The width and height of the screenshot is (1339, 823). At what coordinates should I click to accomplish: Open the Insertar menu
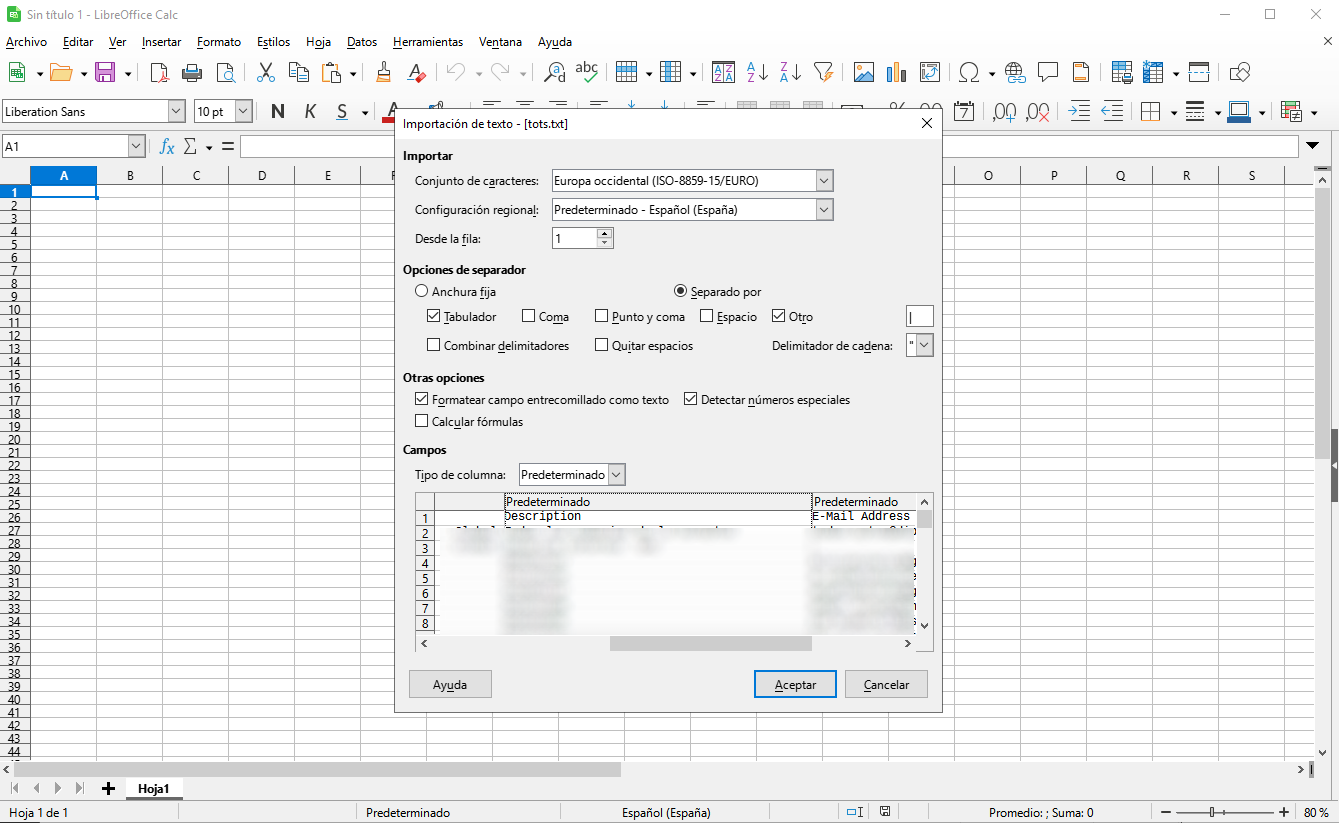161,42
